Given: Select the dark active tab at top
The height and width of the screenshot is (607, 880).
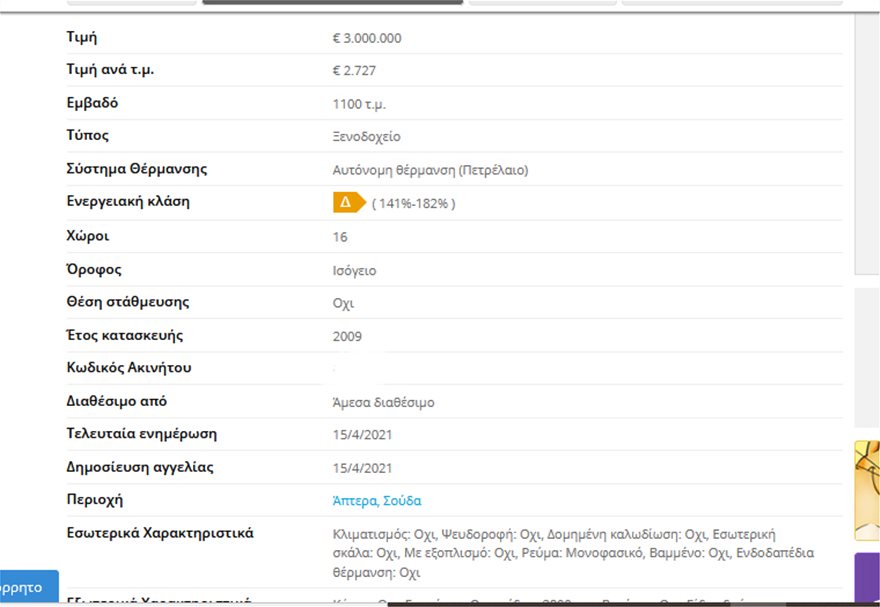Looking at the screenshot, I should click(x=332, y=2).
